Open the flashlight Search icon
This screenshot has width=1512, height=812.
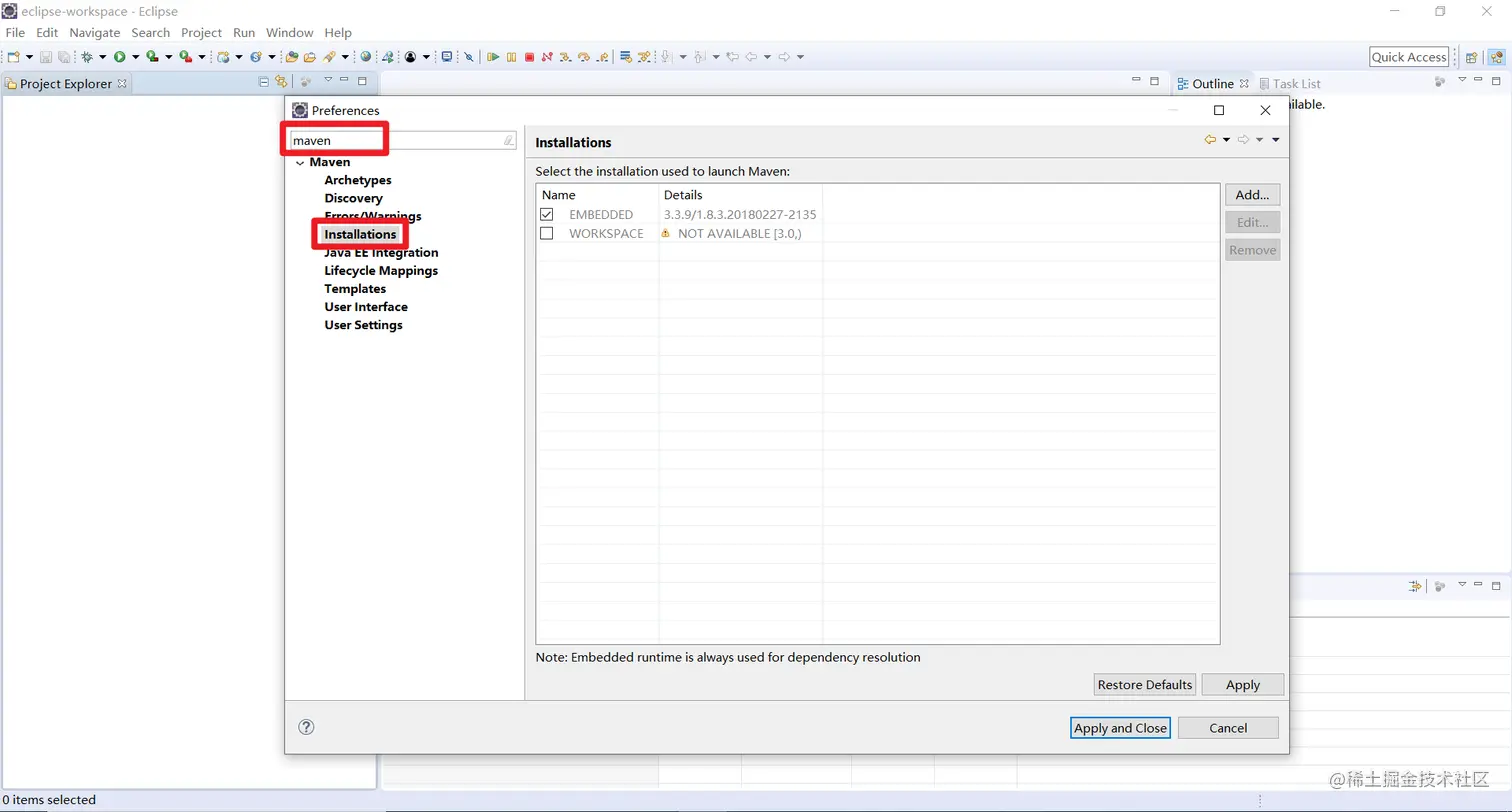coord(328,57)
